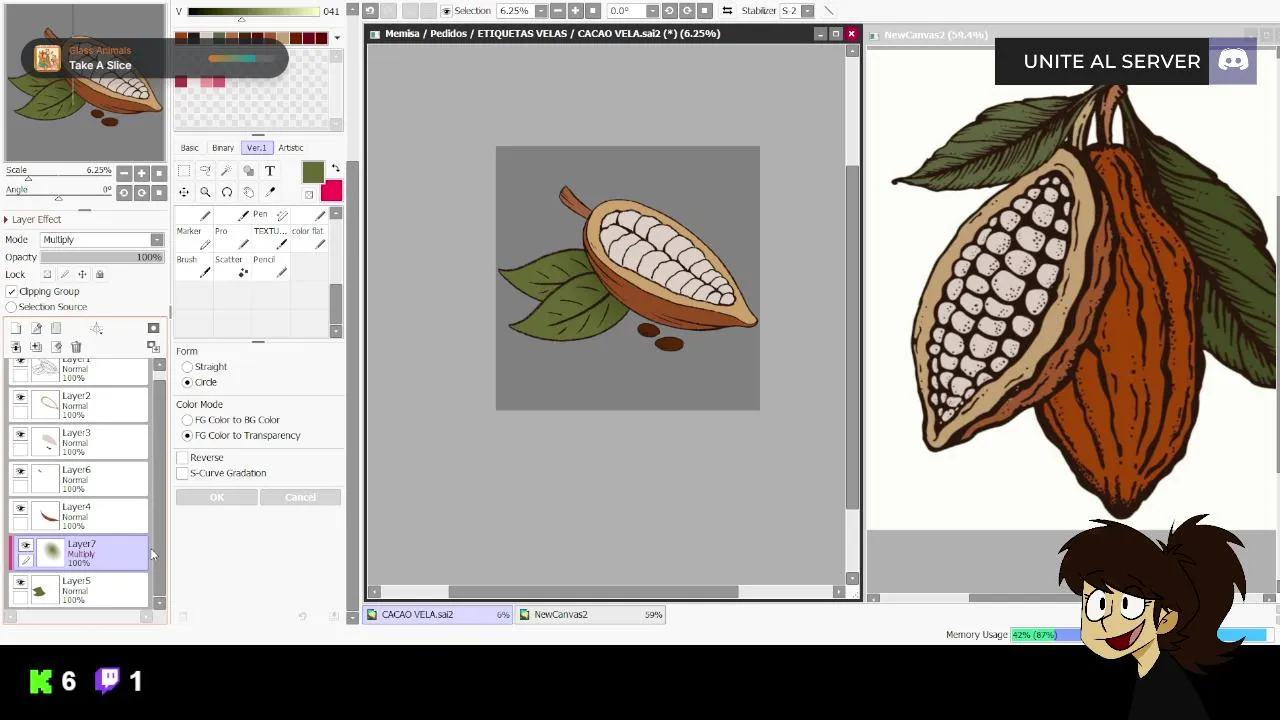This screenshot has height=720, width=1280.
Task: Select the Lasso tool
Action: click(205, 171)
